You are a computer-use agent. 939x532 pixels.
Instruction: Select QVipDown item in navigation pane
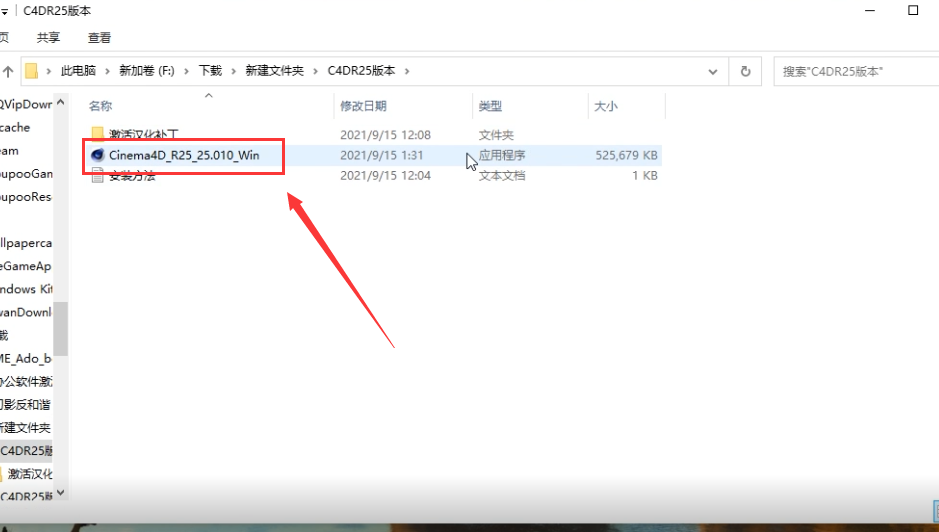pyautogui.click(x=26, y=104)
